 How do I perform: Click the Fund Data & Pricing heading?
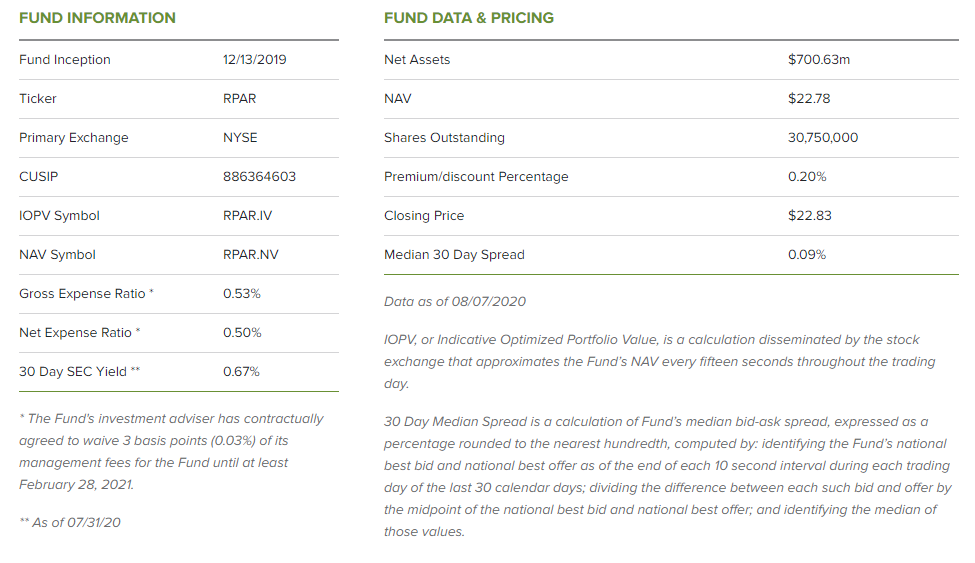pyautogui.click(x=469, y=18)
